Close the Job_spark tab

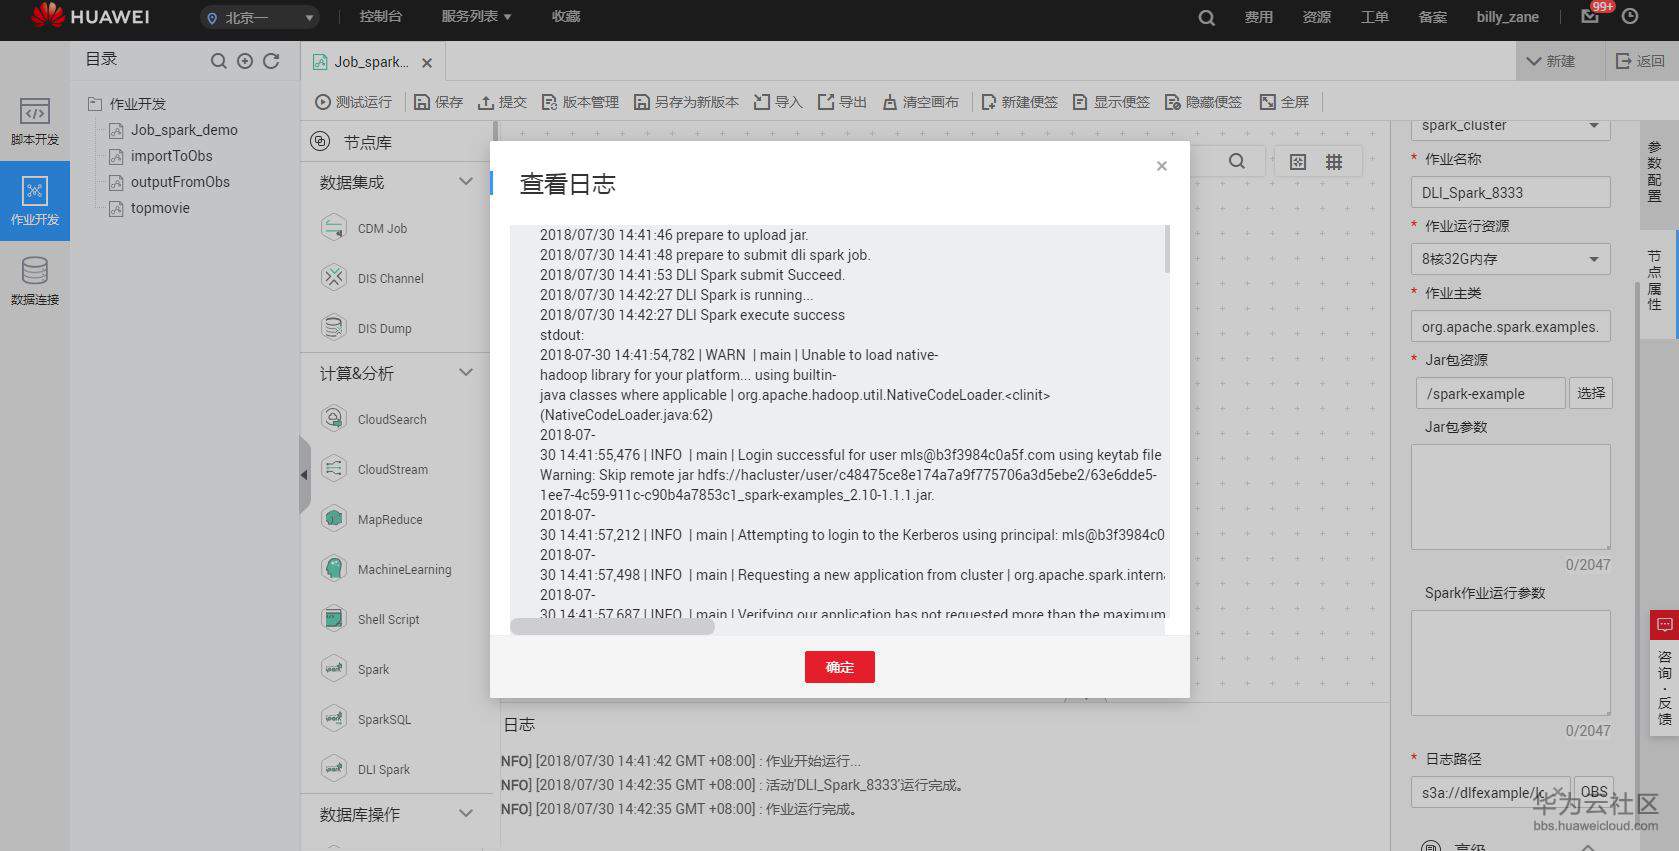(x=427, y=63)
